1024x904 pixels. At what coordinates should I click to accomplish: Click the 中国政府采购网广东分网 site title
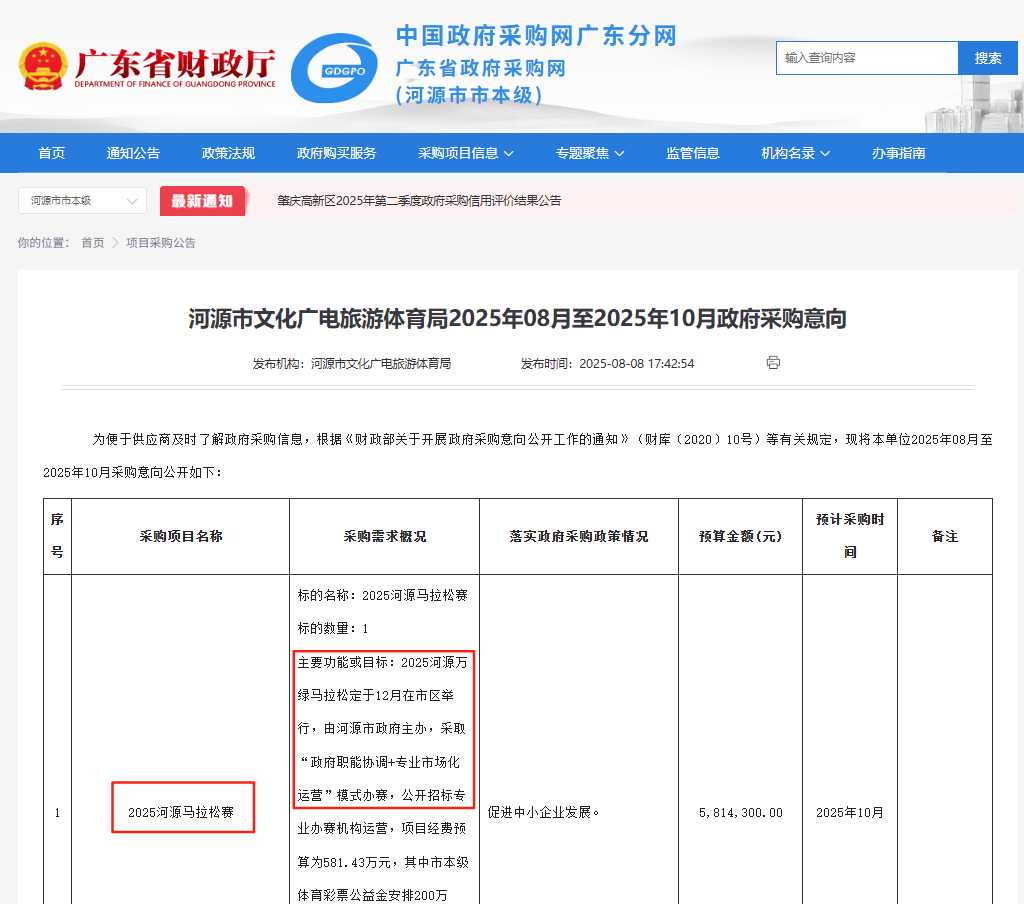536,36
